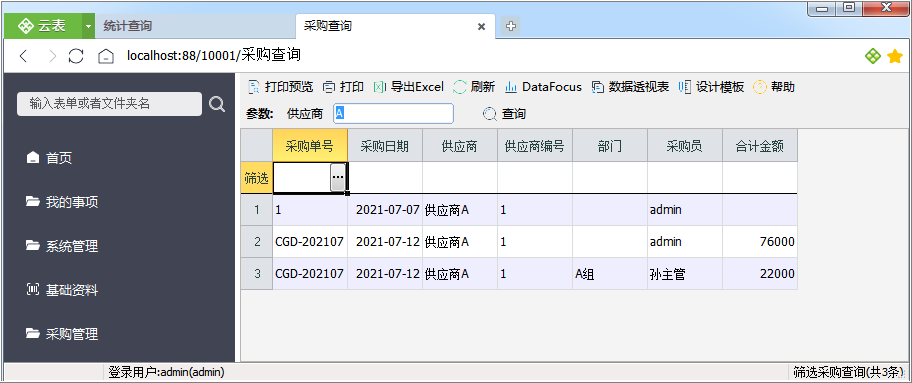Image resolution: width=912 pixels, height=383 pixels.
Task: Click filter cell under 合计金额
Action: pos(760,178)
